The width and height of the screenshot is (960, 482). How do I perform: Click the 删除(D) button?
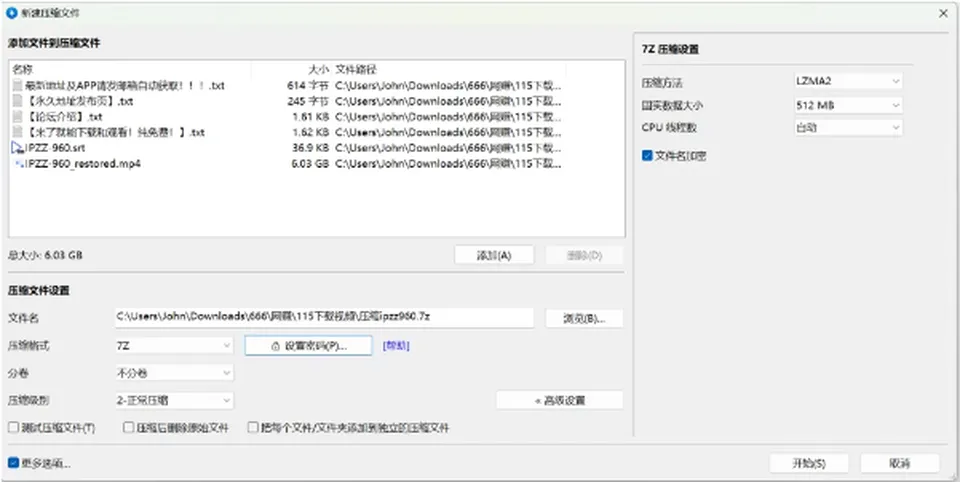pyautogui.click(x=584, y=255)
